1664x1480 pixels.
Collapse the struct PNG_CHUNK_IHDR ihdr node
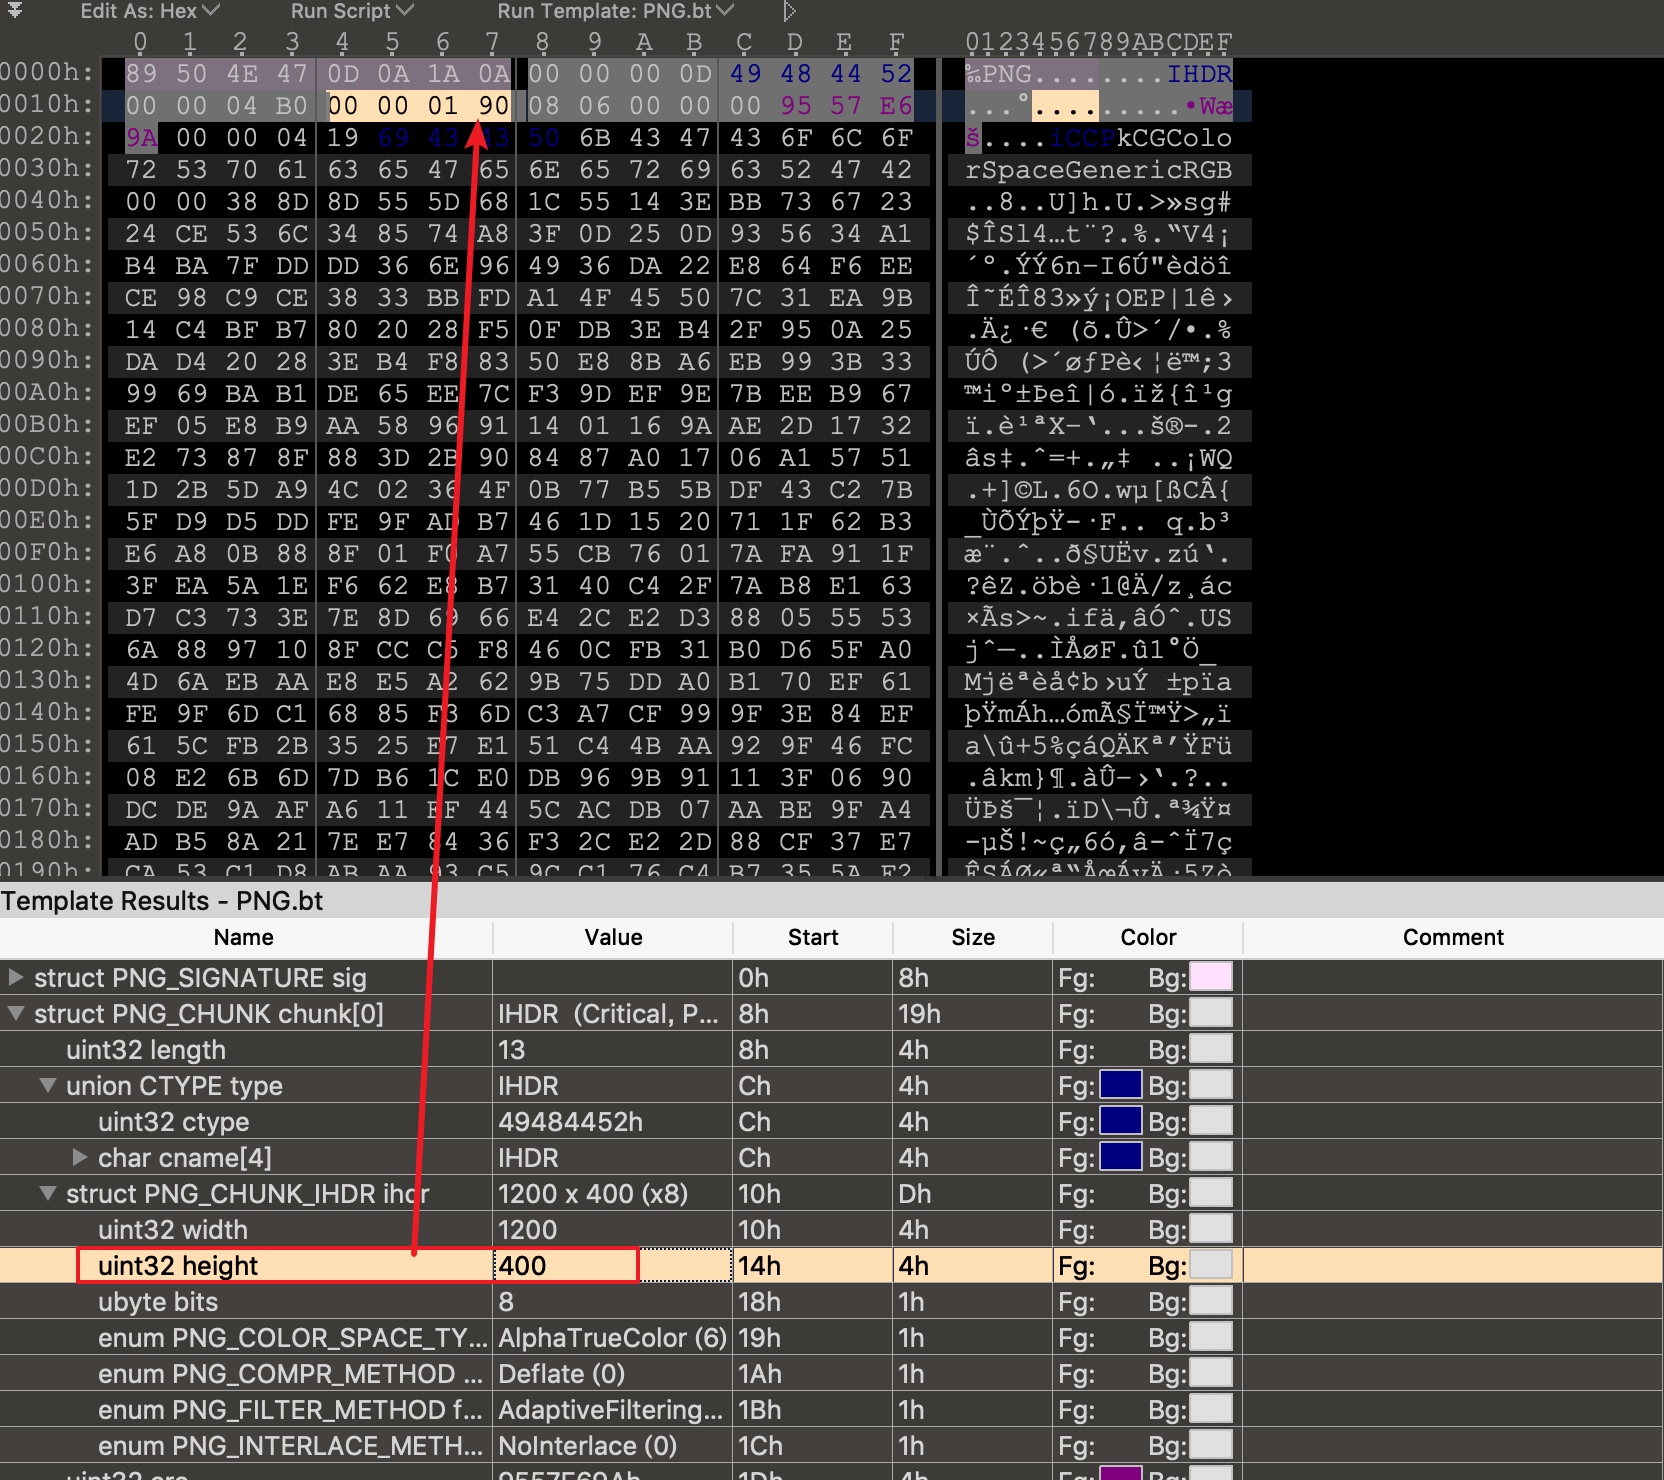48,1193
